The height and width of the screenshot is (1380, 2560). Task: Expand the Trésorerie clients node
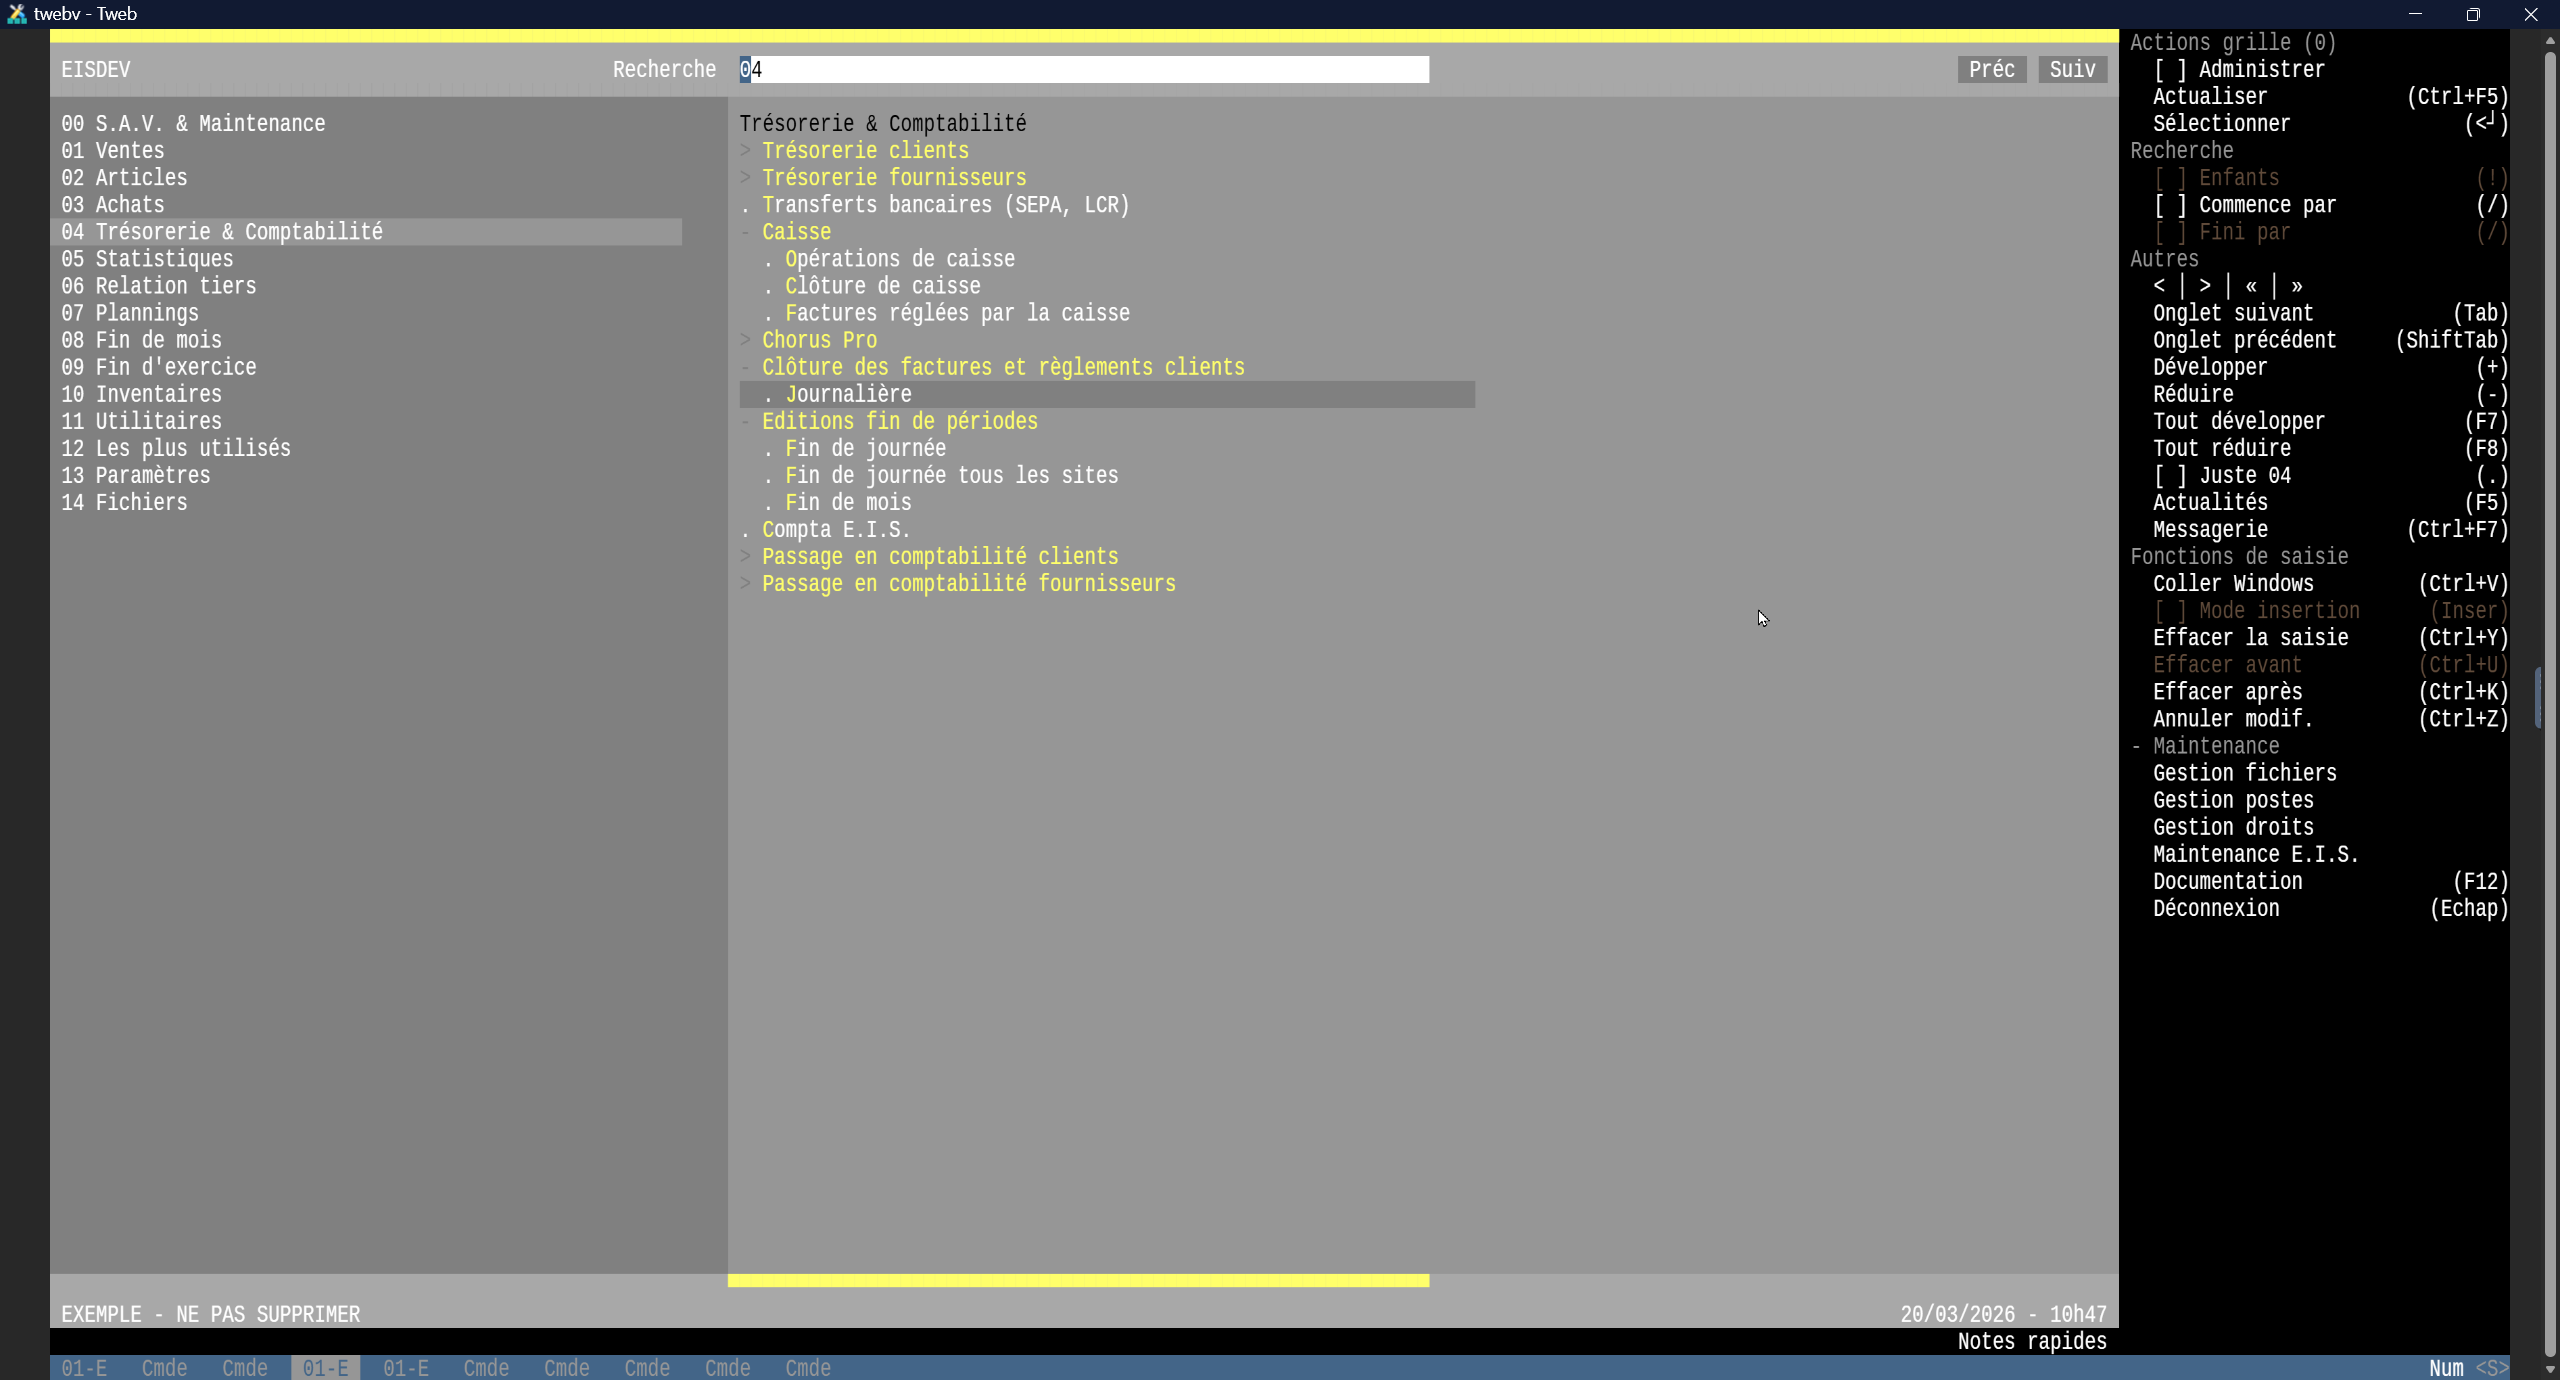click(746, 151)
